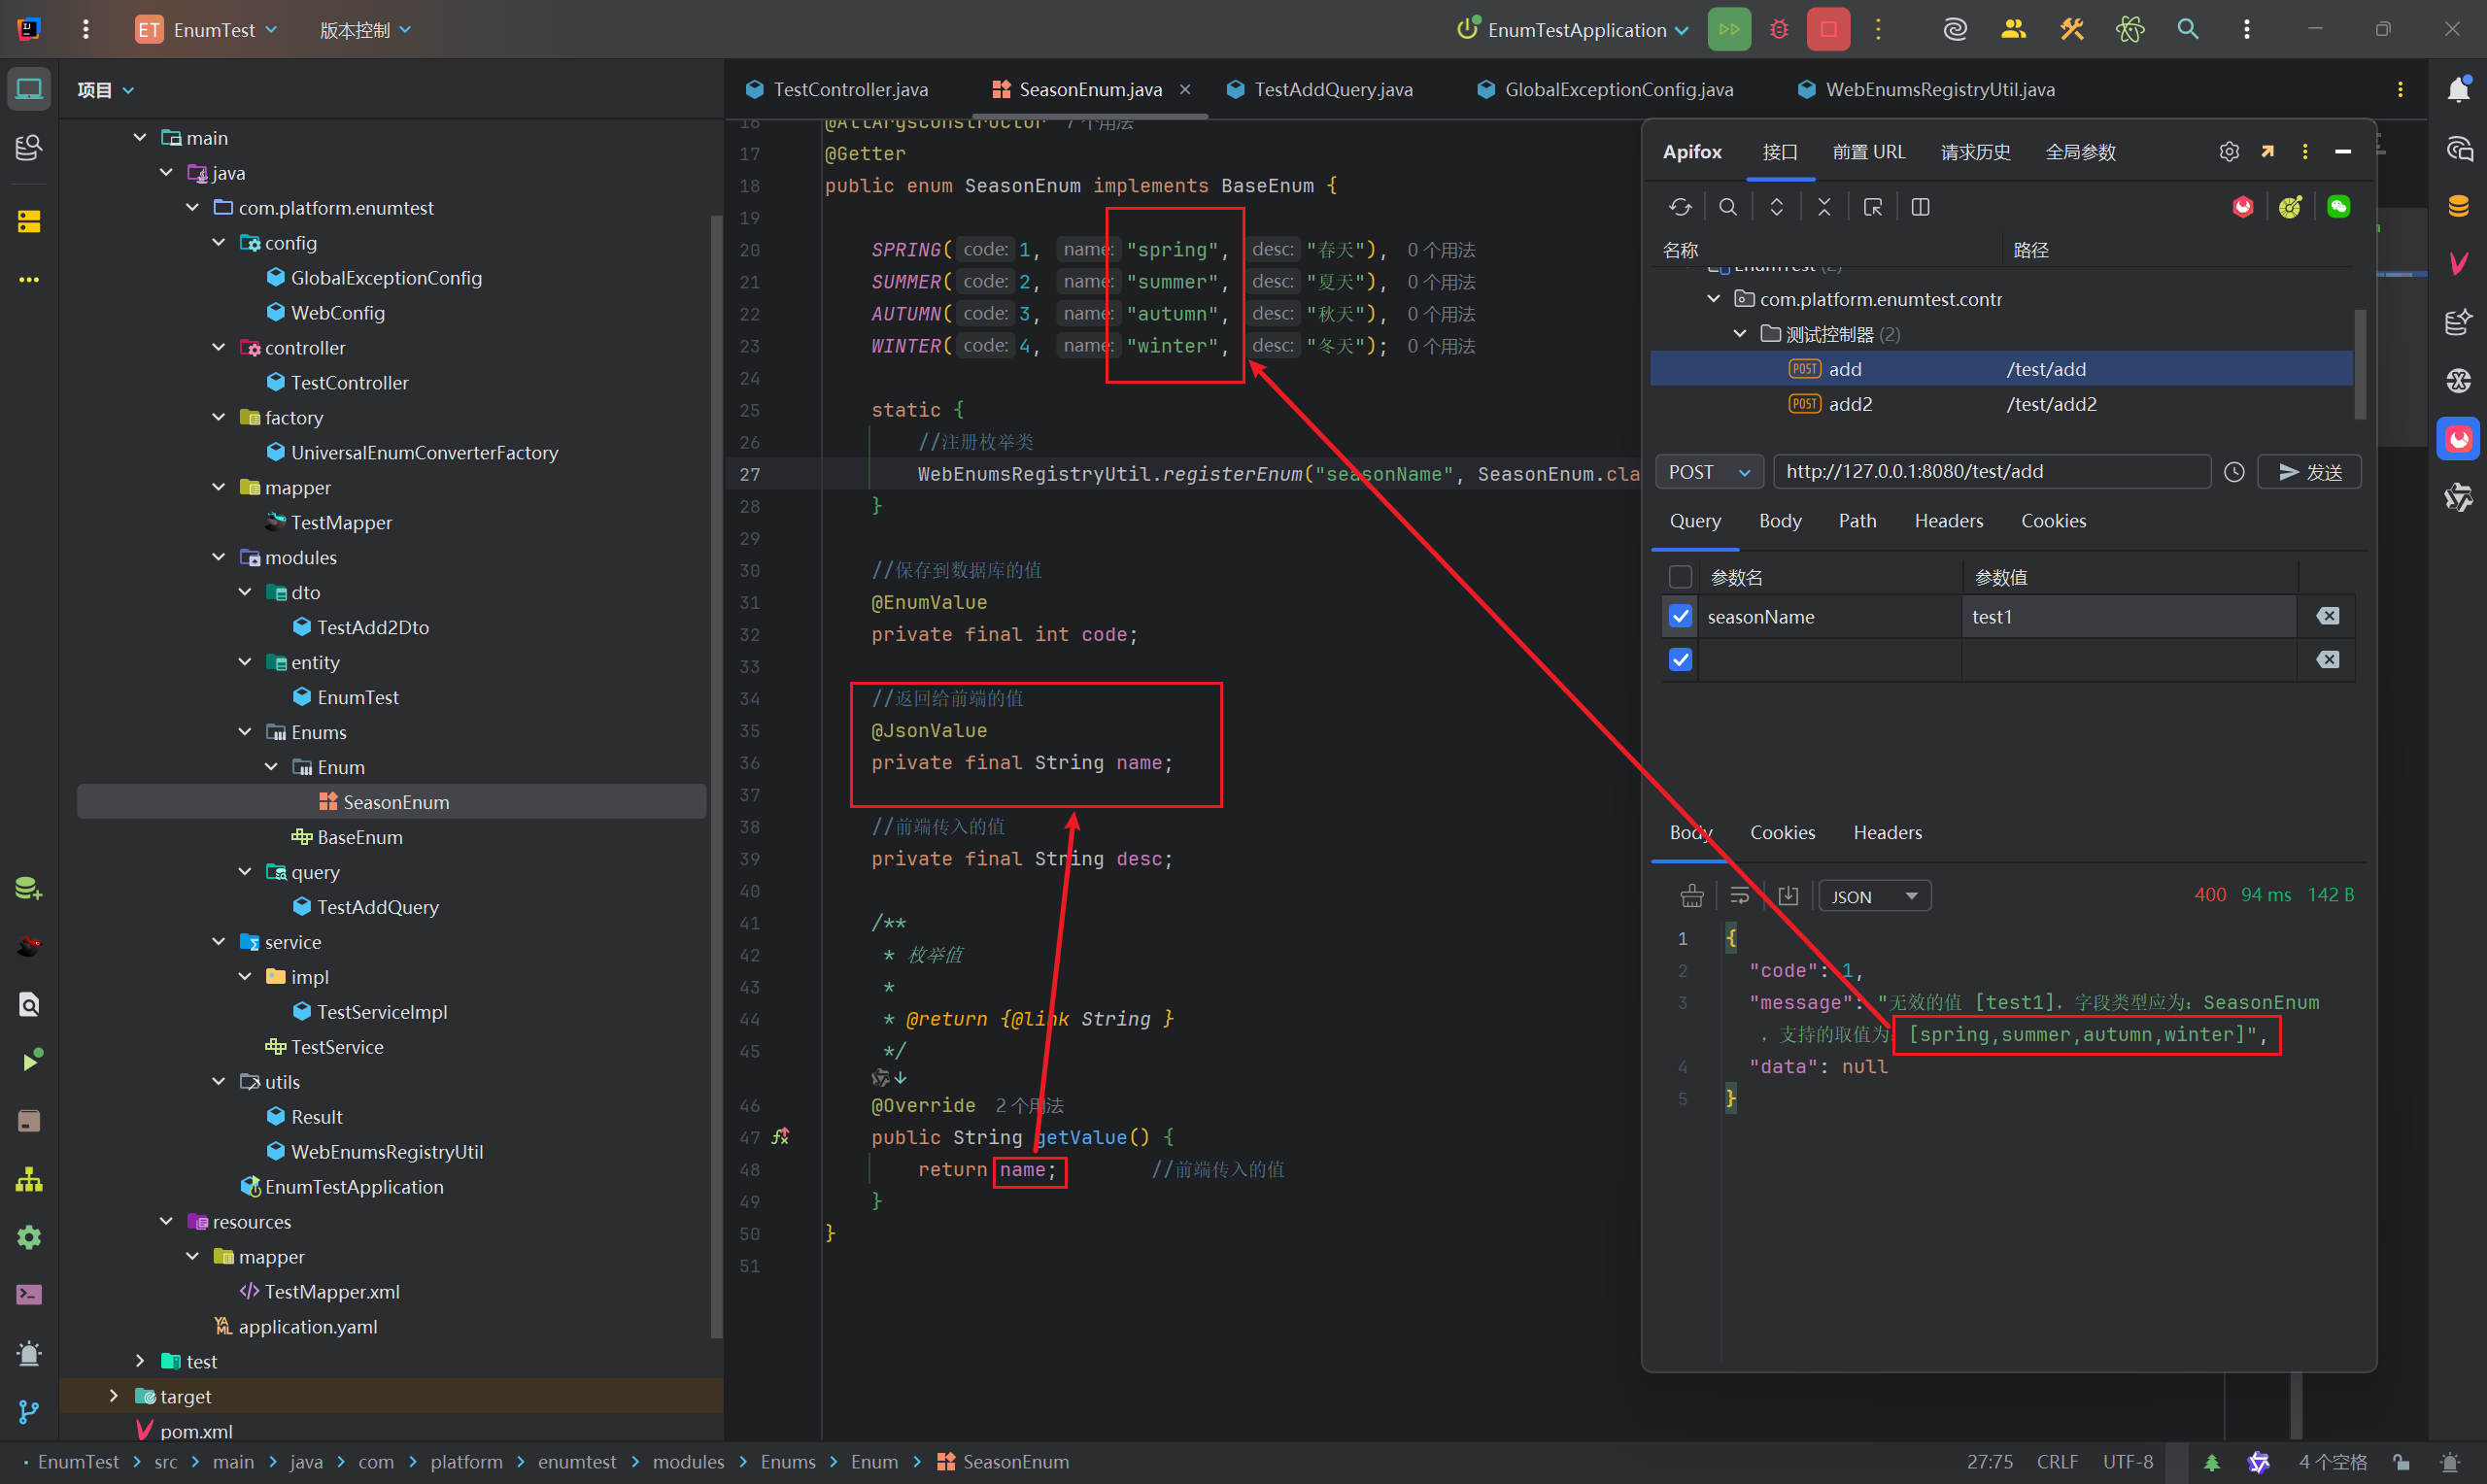Viewport: 2487px width, 1484px height.
Task: Click the request history clock icon
Action: (x=2234, y=472)
